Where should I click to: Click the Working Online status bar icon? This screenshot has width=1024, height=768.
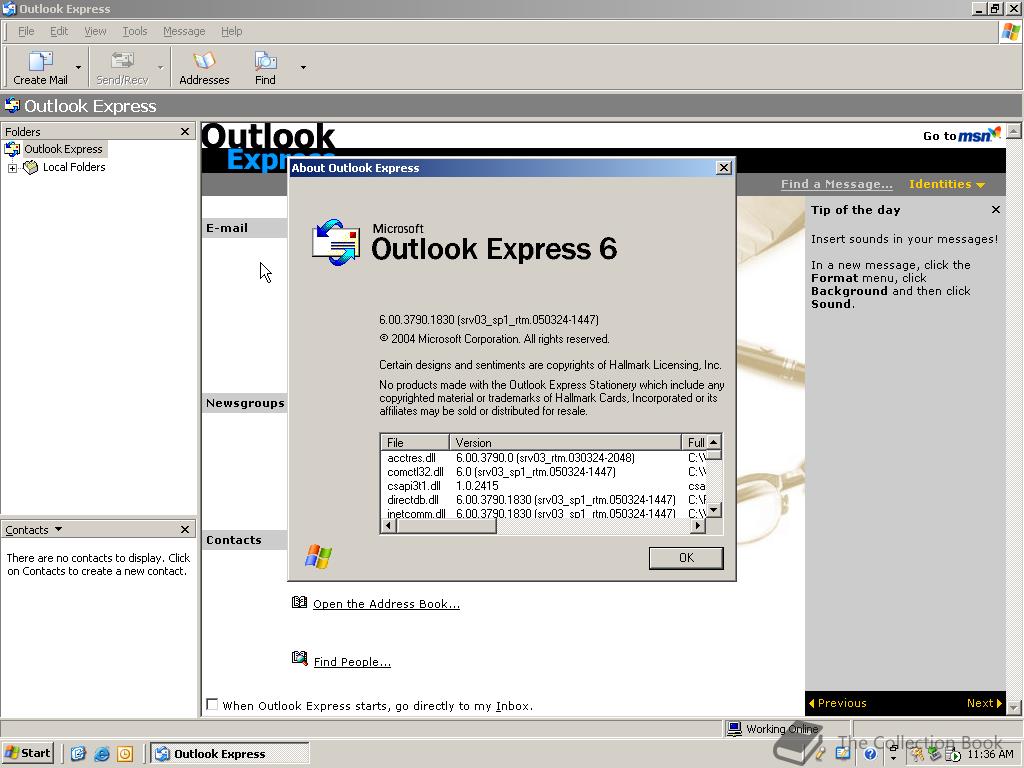click(734, 728)
